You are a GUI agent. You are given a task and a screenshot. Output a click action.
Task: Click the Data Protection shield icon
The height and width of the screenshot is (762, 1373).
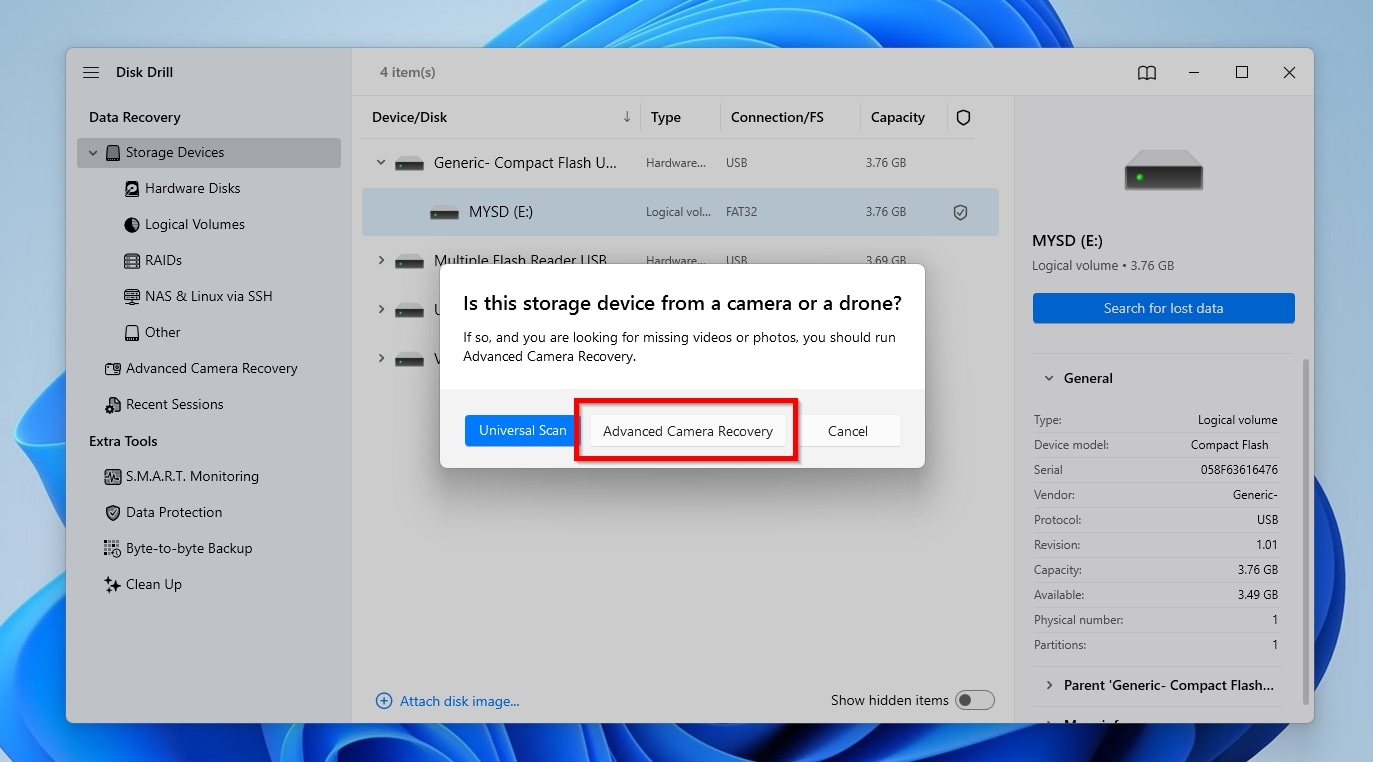click(x=113, y=512)
